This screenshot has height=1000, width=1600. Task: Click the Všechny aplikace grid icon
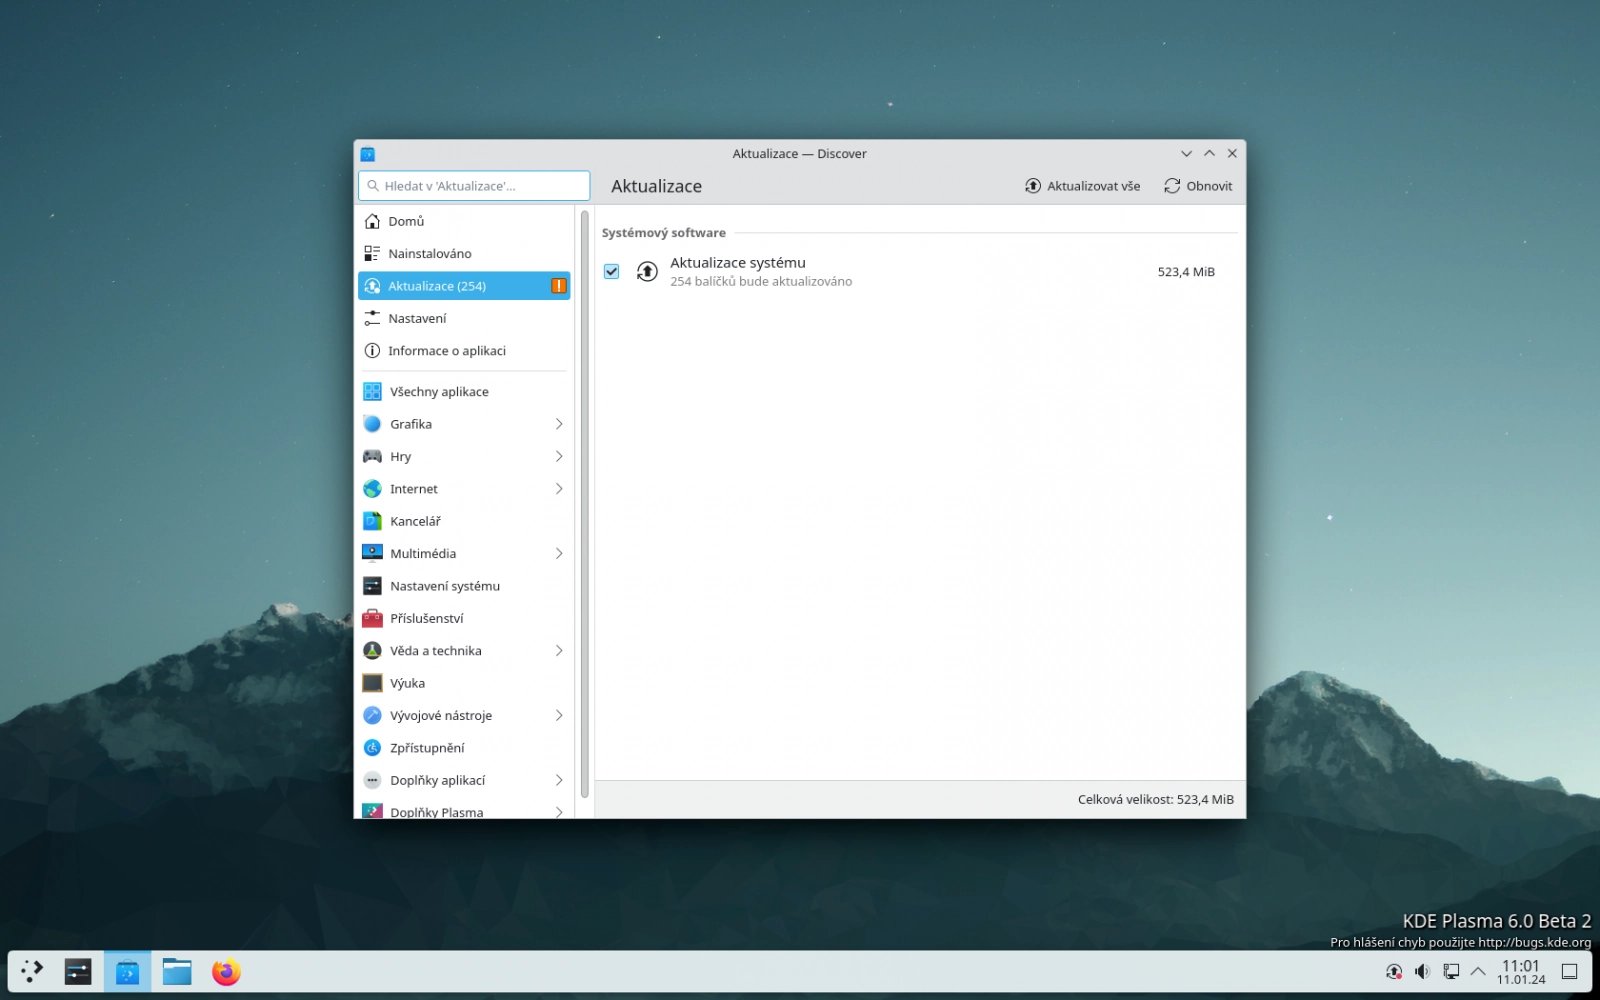(x=372, y=392)
